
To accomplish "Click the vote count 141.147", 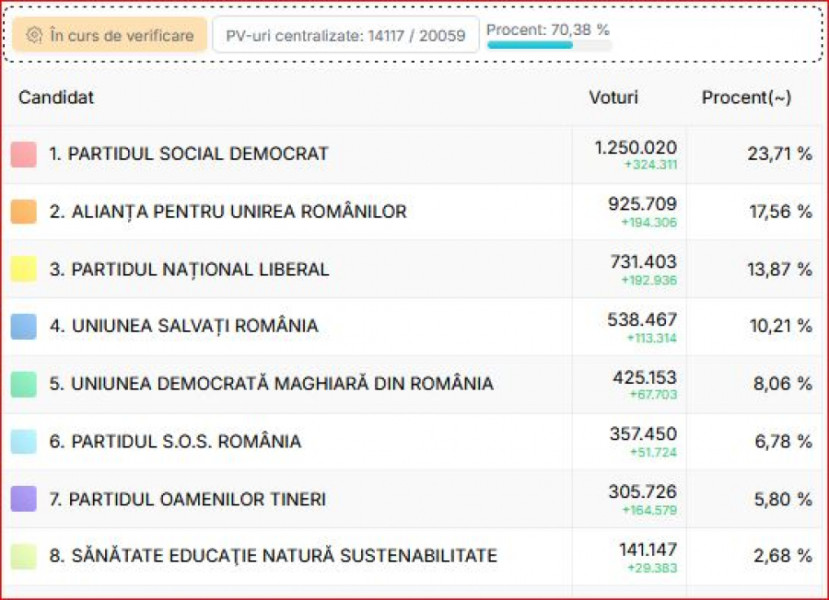I will tap(648, 549).
